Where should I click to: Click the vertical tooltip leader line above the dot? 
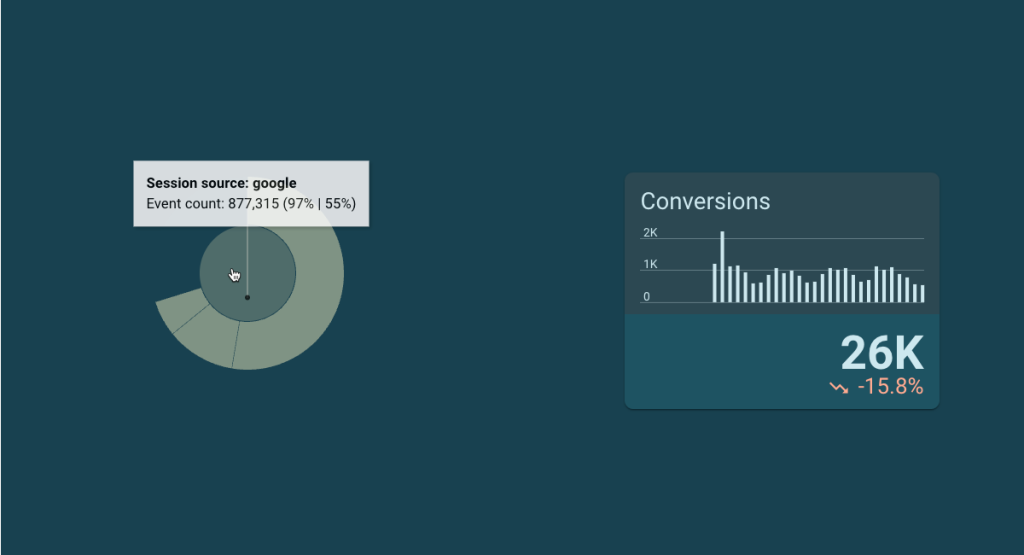pyautogui.click(x=248, y=261)
